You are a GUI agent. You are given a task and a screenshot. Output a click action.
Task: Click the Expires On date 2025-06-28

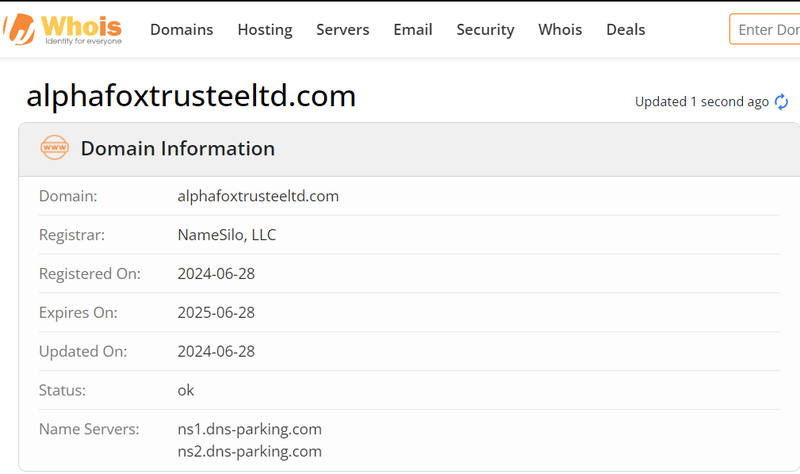(216, 312)
